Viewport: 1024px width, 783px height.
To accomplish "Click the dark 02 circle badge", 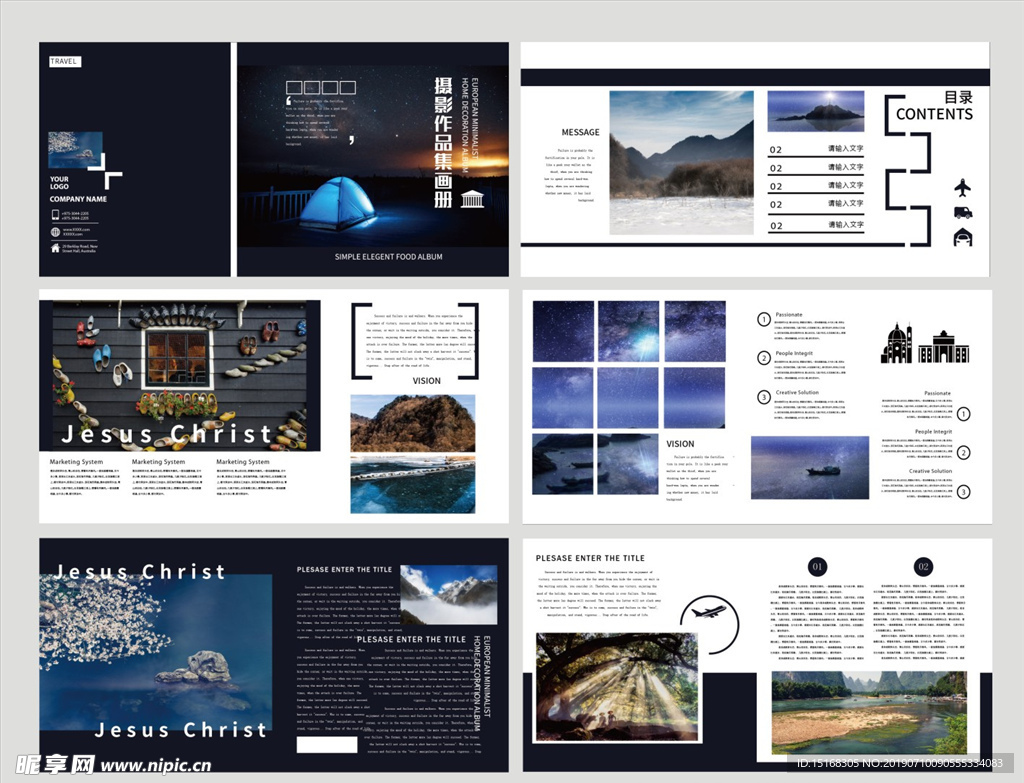I will point(923,566).
